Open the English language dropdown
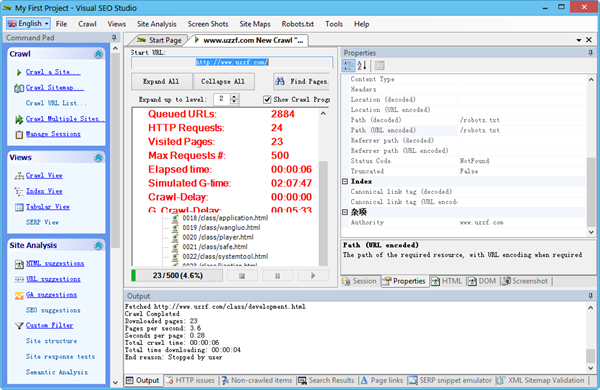The width and height of the screenshot is (600, 390). [x=28, y=24]
